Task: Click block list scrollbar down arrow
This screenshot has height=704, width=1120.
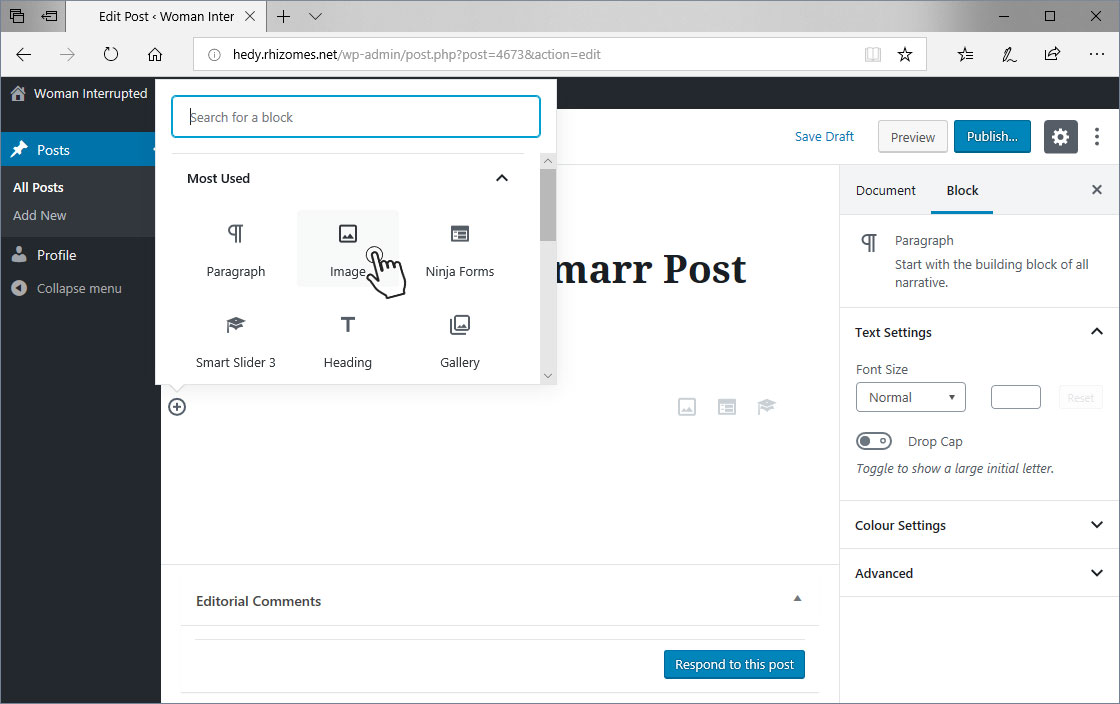Action: 548,376
